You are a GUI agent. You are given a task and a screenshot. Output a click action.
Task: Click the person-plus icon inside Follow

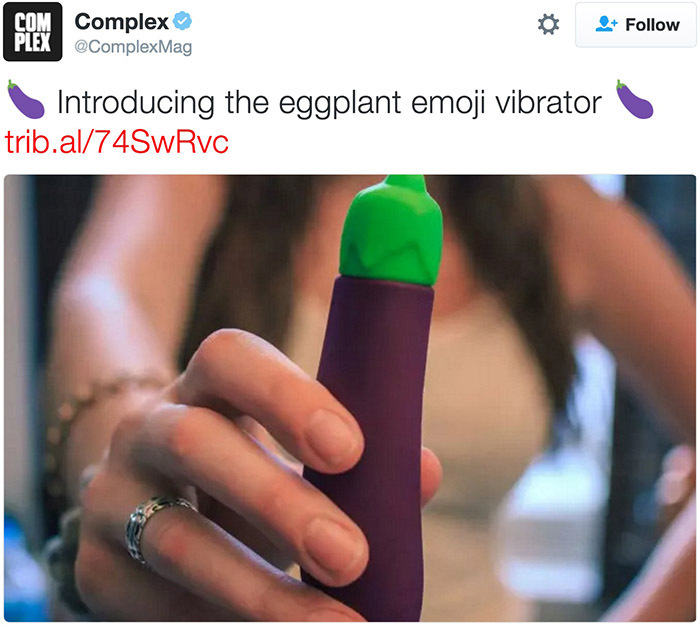coord(606,24)
